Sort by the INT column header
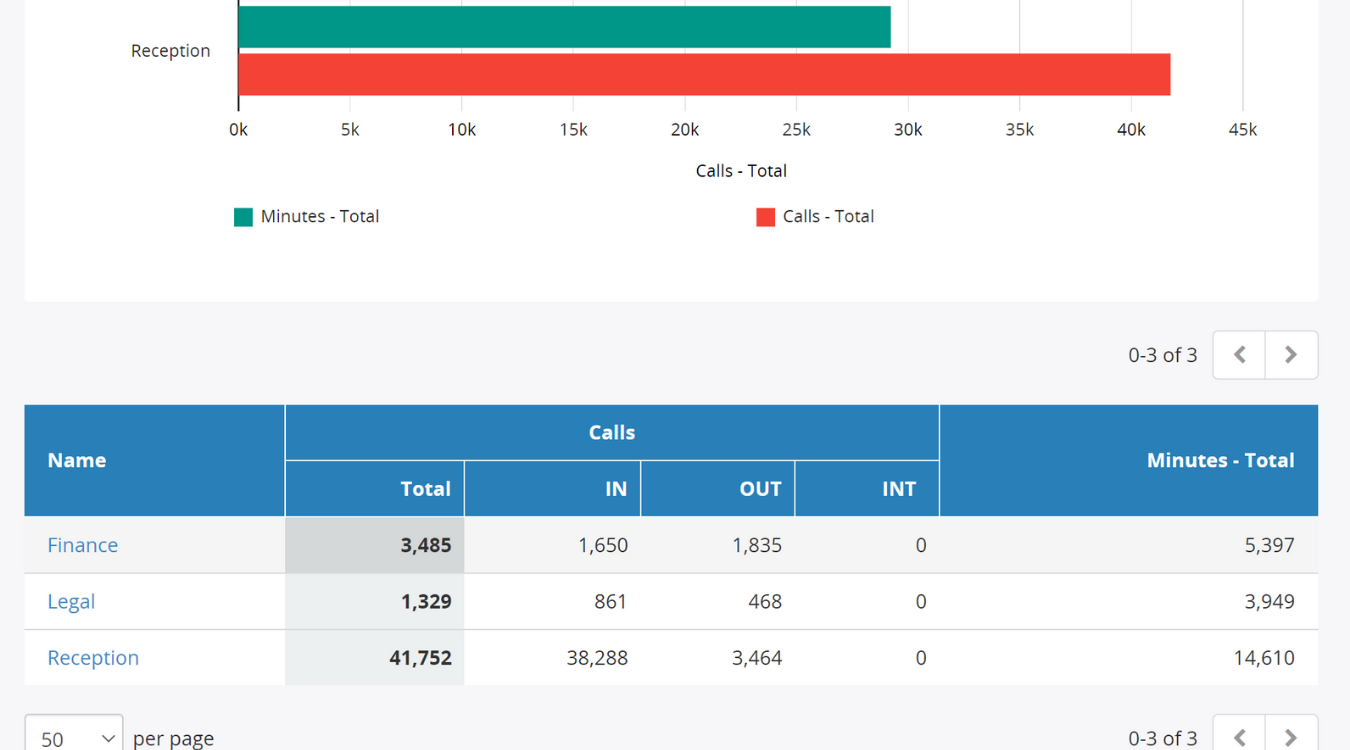Image resolution: width=1350 pixels, height=750 pixels. 867,488
